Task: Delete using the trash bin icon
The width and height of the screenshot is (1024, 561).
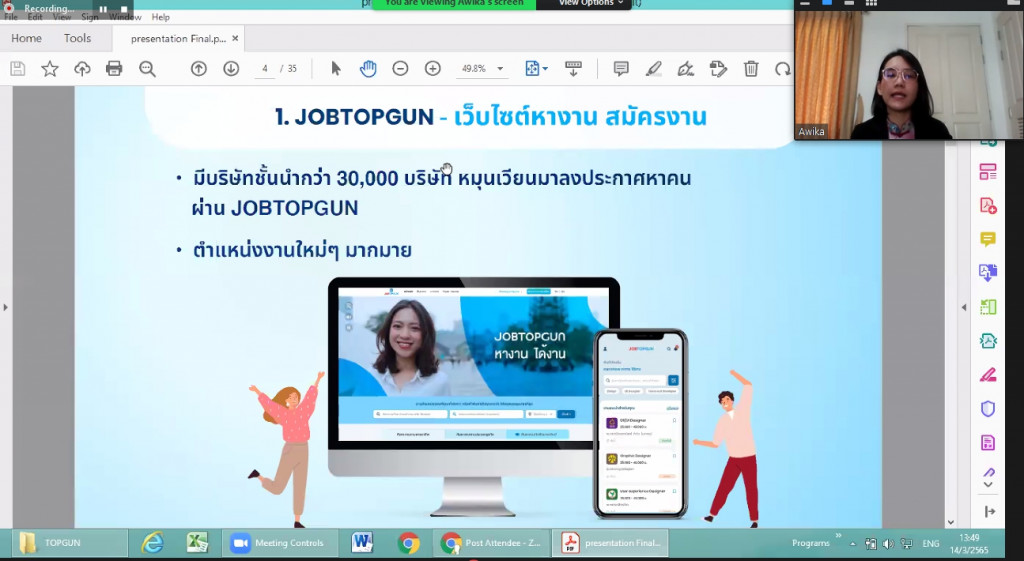Action: pyautogui.click(x=751, y=68)
